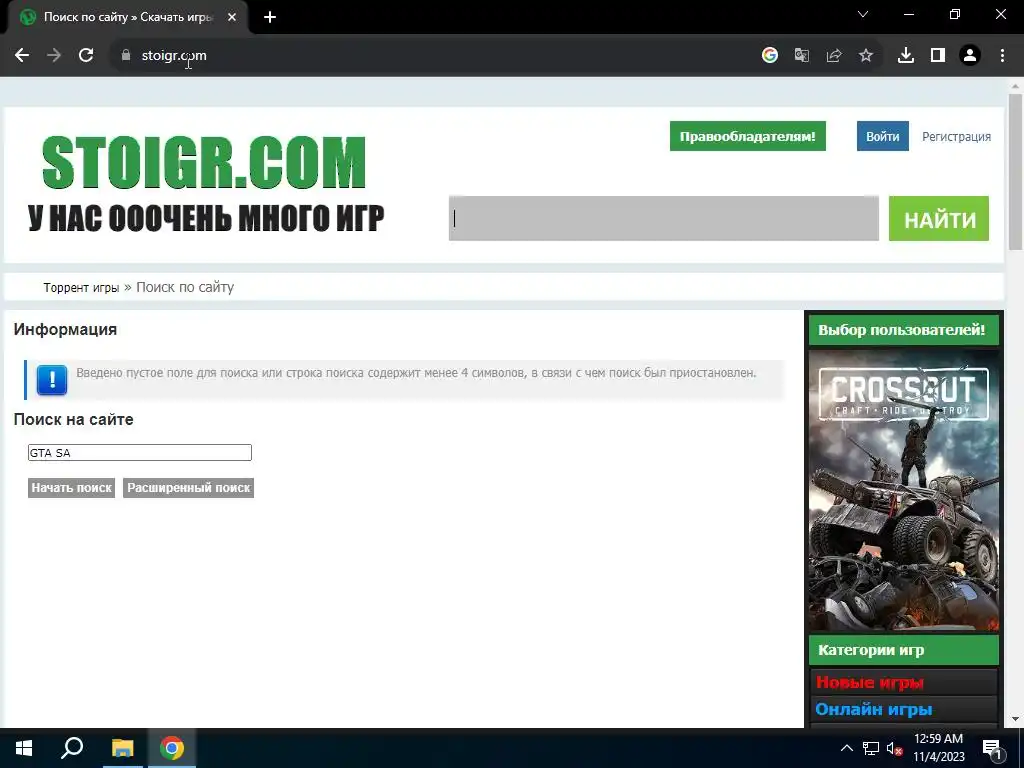Screen dimensions: 1024x768
Task: Expand the tab search dropdown
Action: tap(863, 14)
